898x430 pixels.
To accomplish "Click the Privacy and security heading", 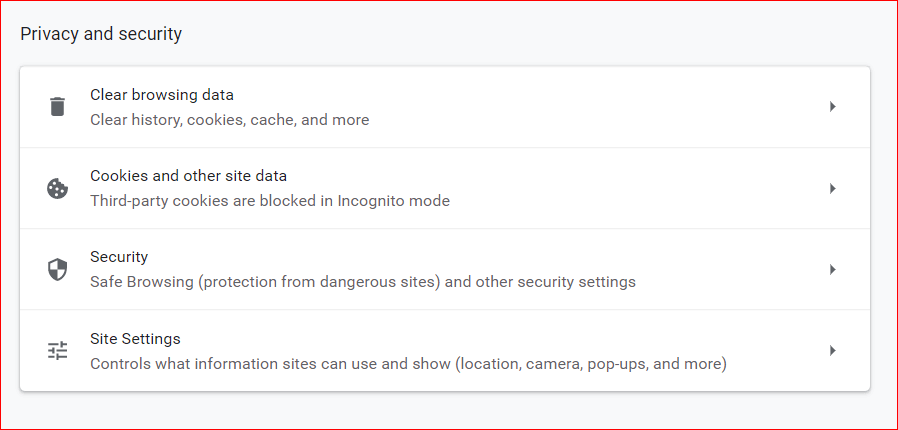I will pos(101,34).
